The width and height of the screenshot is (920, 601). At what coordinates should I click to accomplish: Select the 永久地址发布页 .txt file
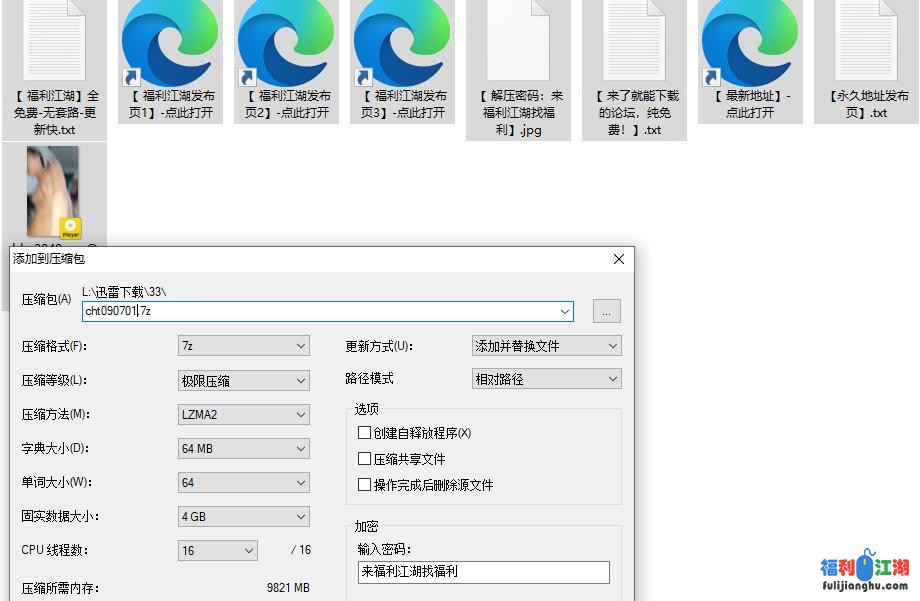[x=867, y=45]
